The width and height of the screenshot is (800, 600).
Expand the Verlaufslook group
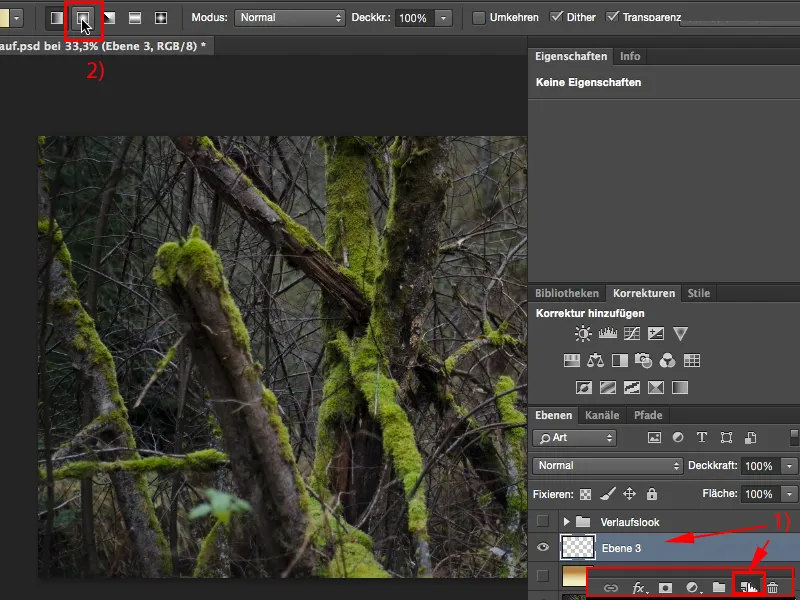tap(568, 521)
